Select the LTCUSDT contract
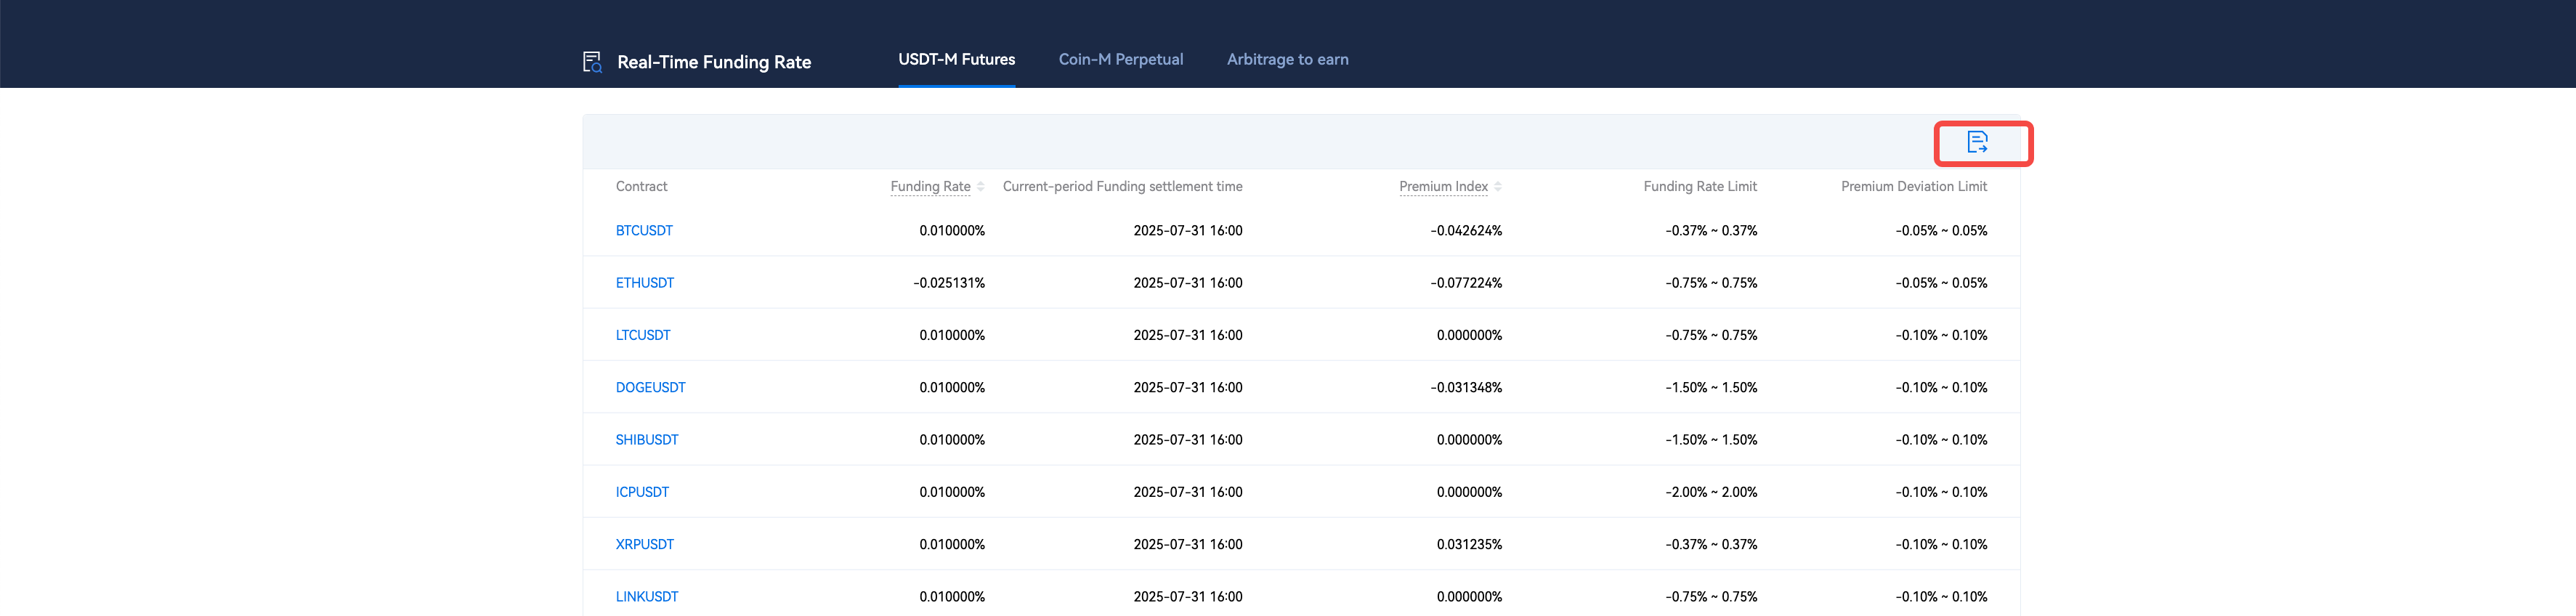2576x616 pixels. tap(643, 335)
